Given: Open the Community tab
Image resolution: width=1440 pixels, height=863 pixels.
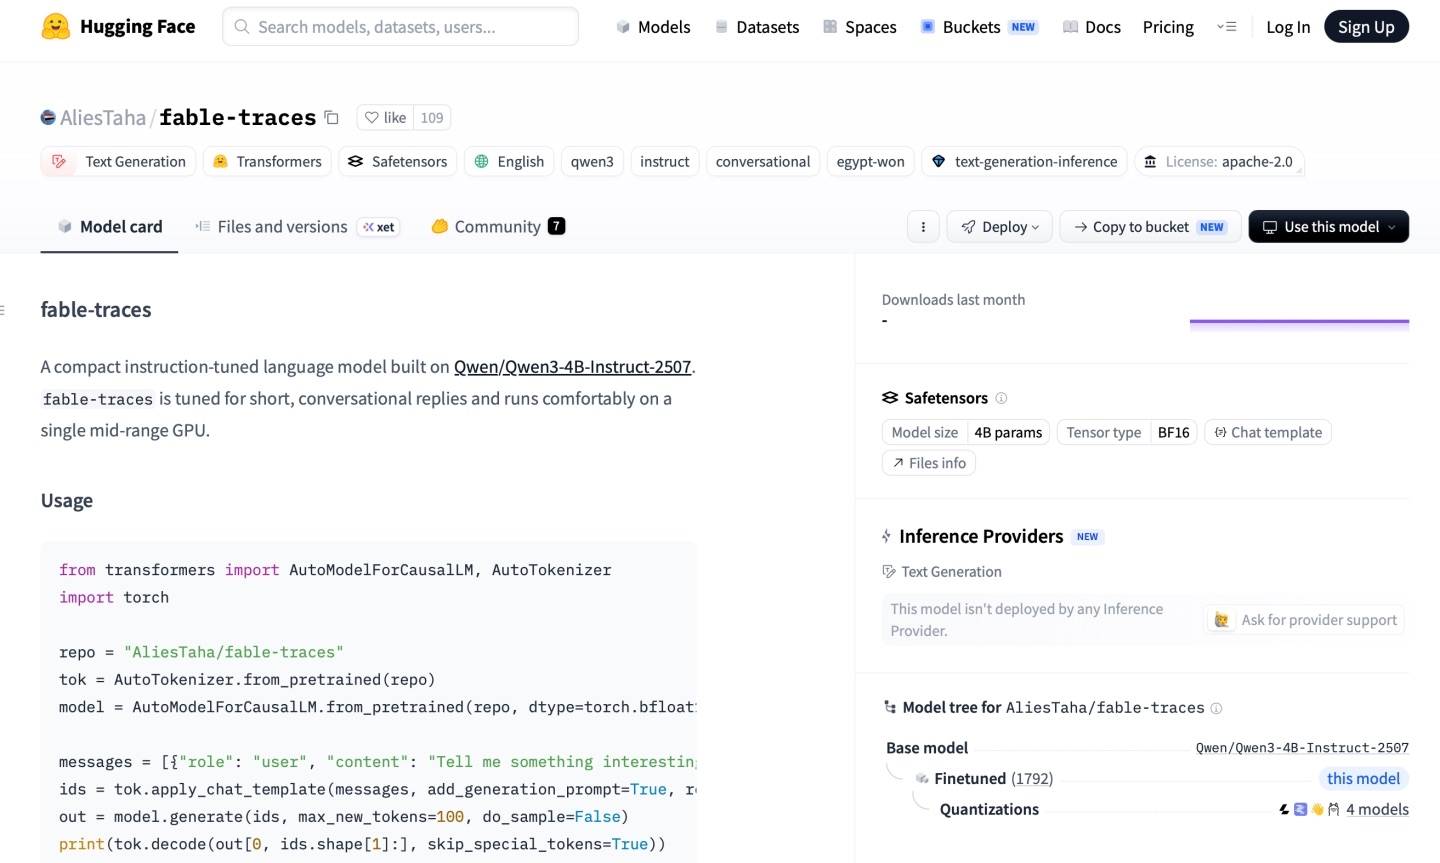Looking at the screenshot, I should tap(498, 227).
